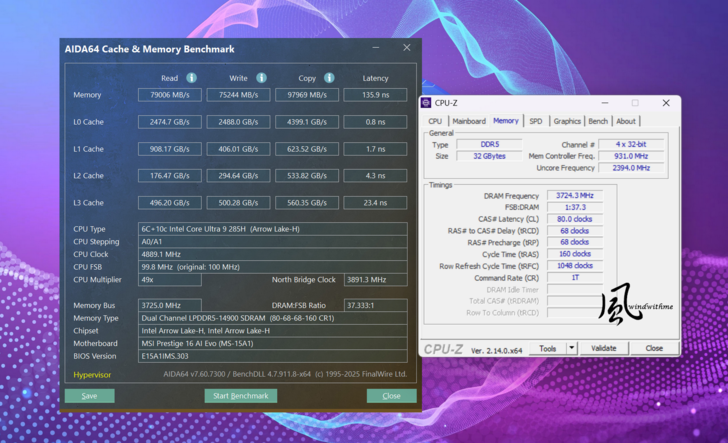The image size is (728, 443).
Task: Click the info icon next to Copy
Action: tap(329, 78)
